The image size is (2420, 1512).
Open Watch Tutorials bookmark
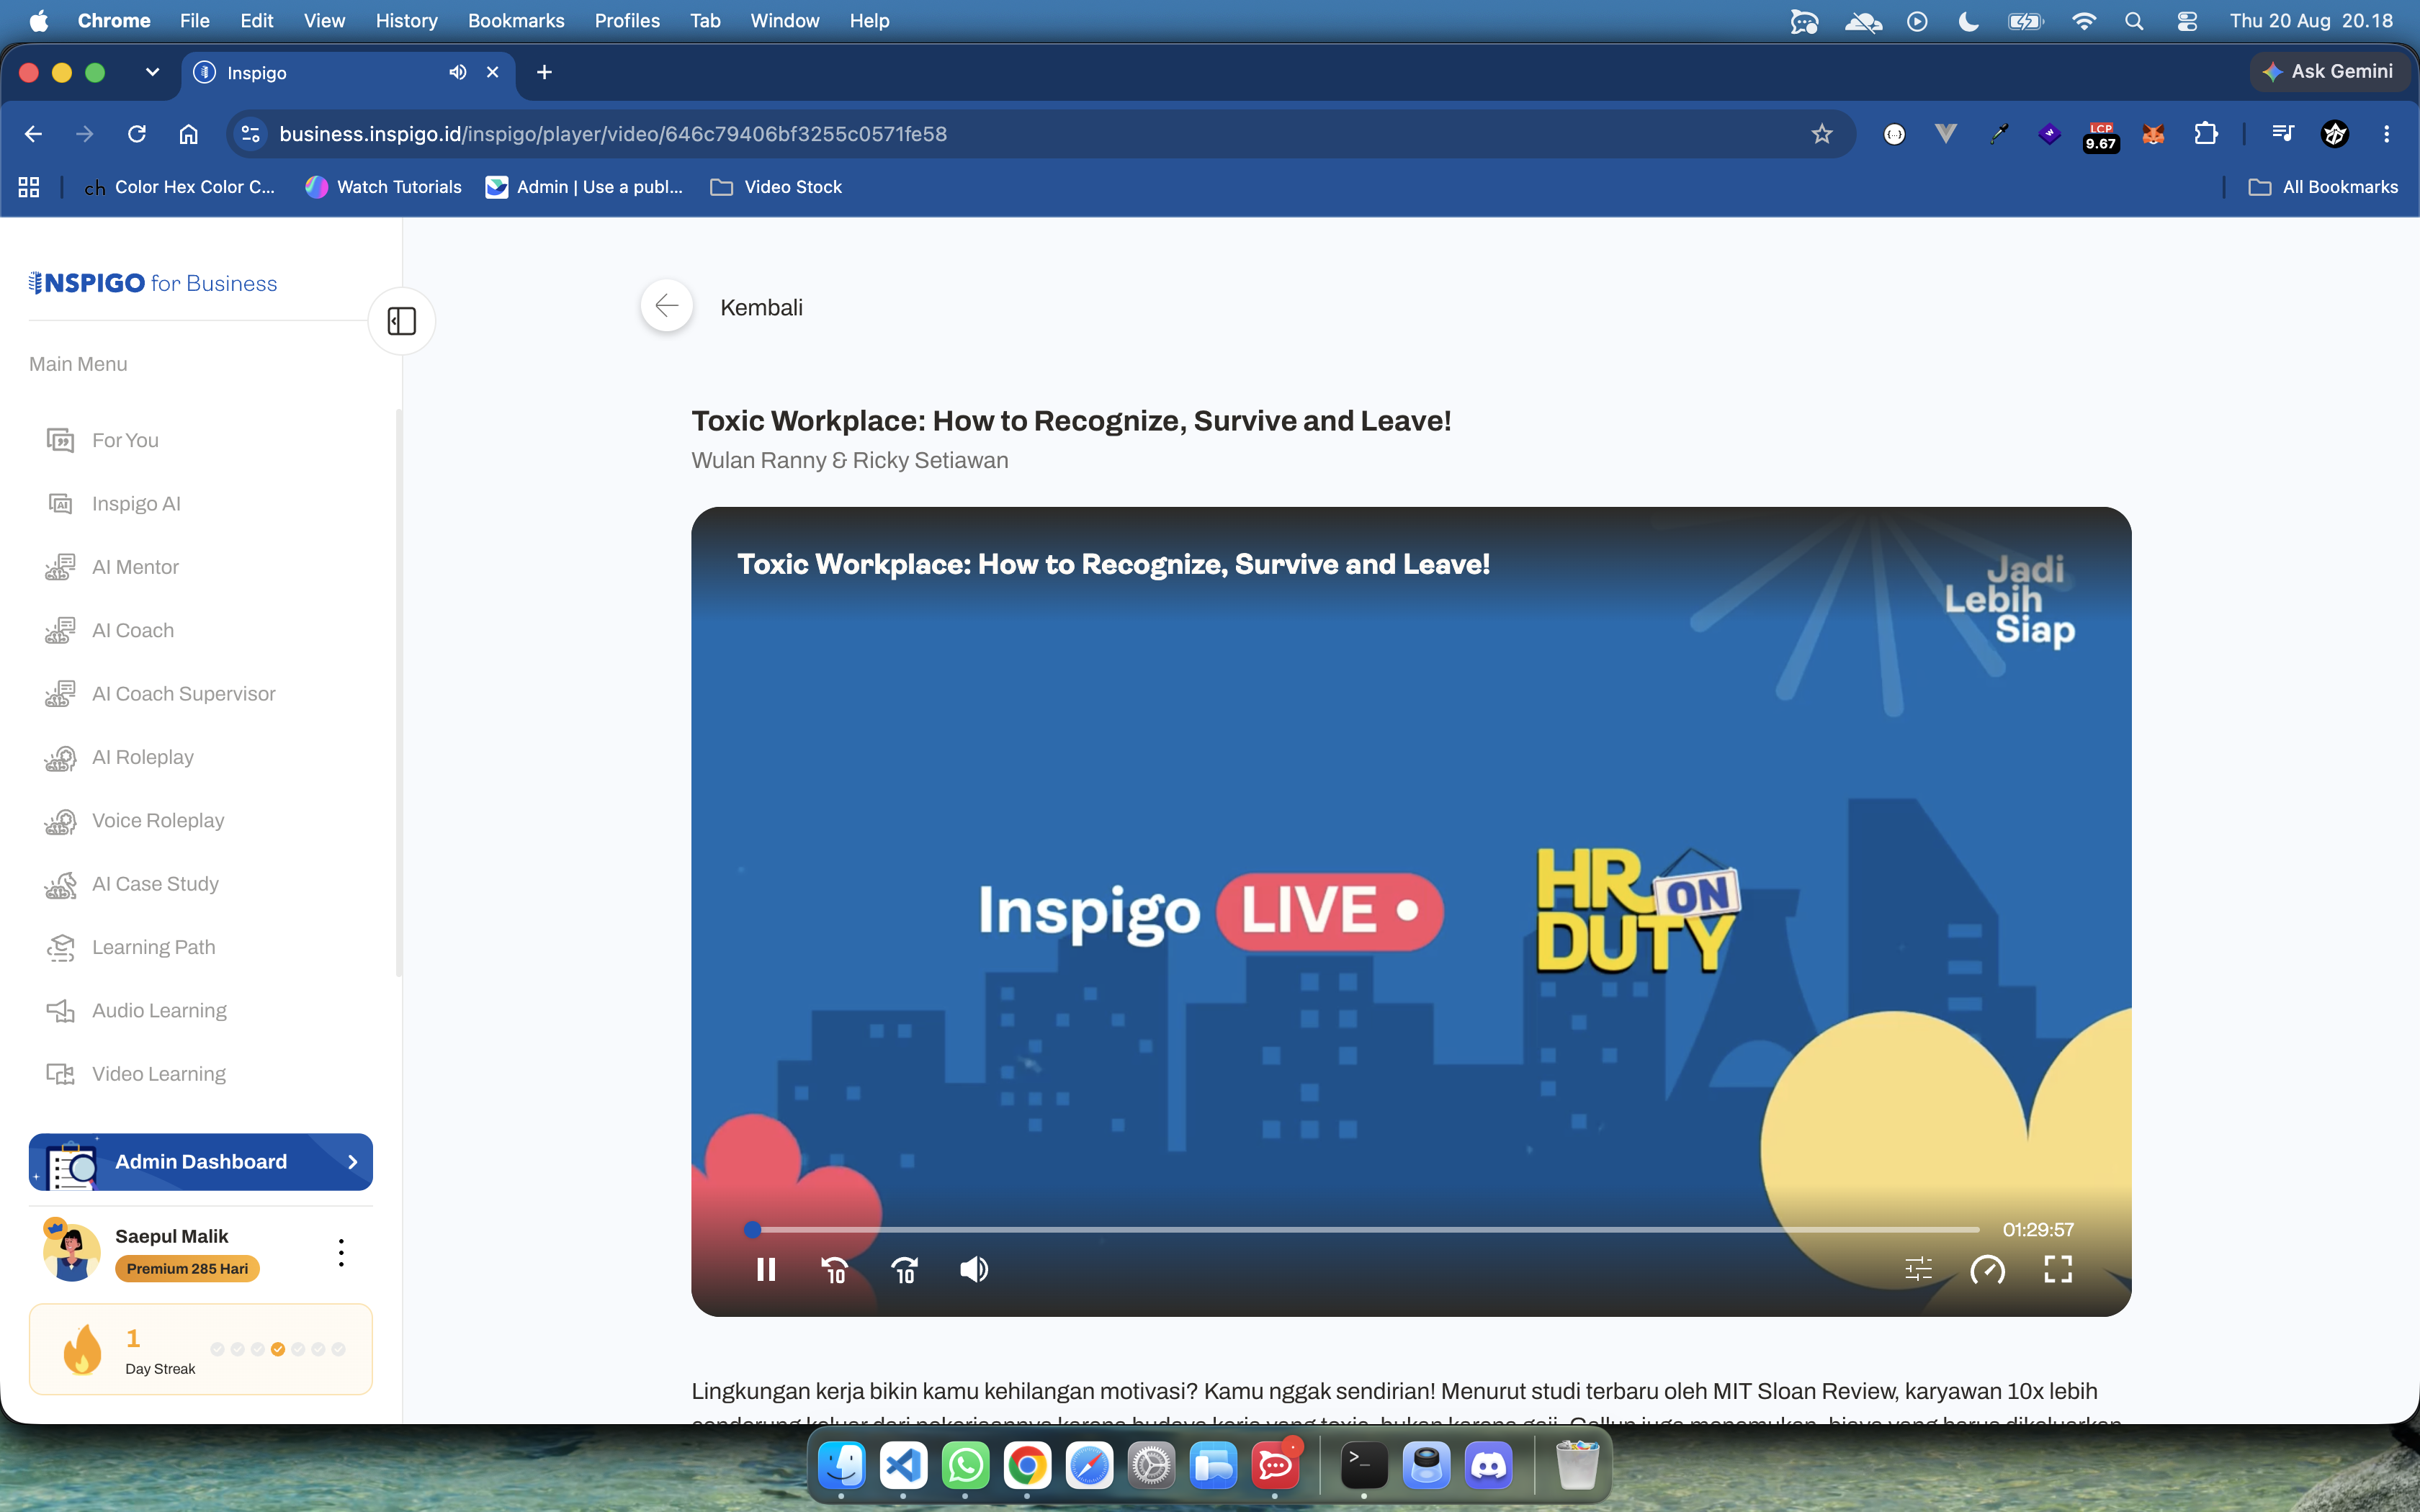384,187
